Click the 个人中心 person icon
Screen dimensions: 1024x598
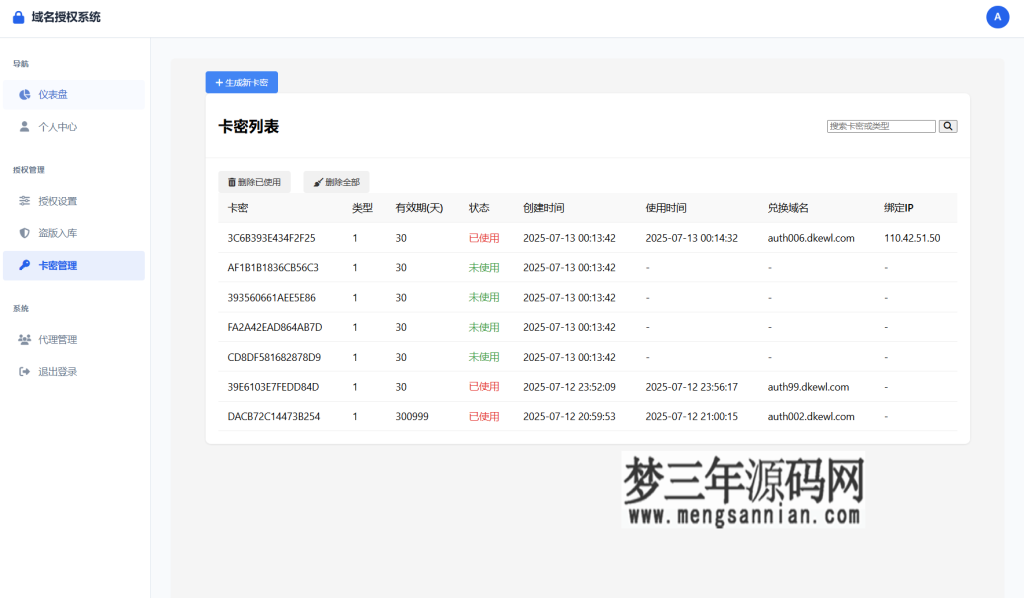coord(24,126)
